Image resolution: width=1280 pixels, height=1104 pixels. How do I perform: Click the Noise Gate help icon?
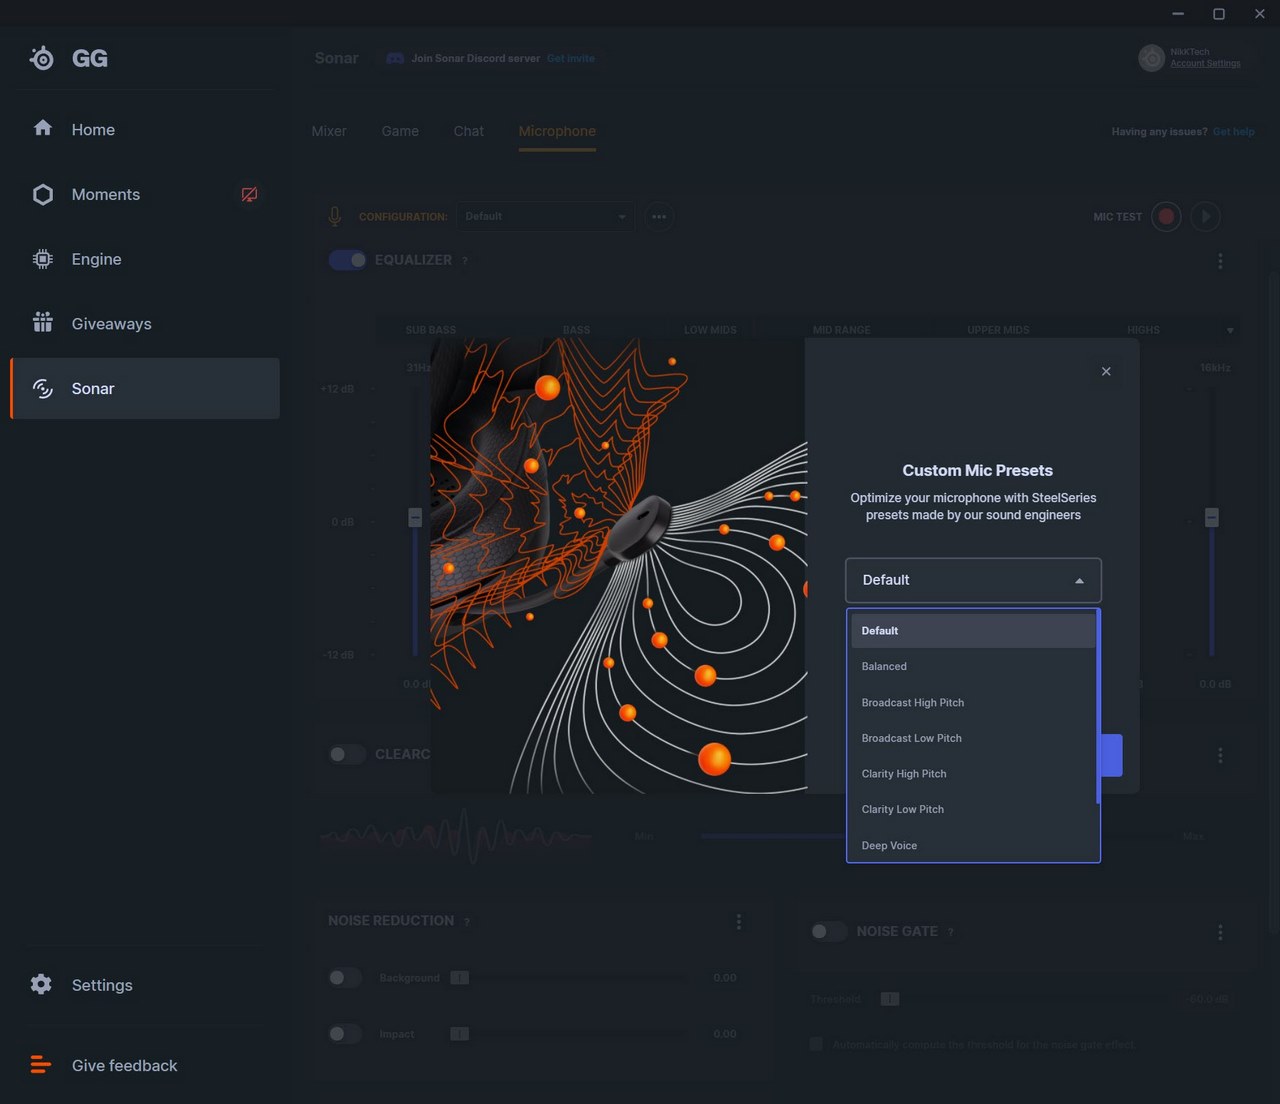(x=950, y=932)
